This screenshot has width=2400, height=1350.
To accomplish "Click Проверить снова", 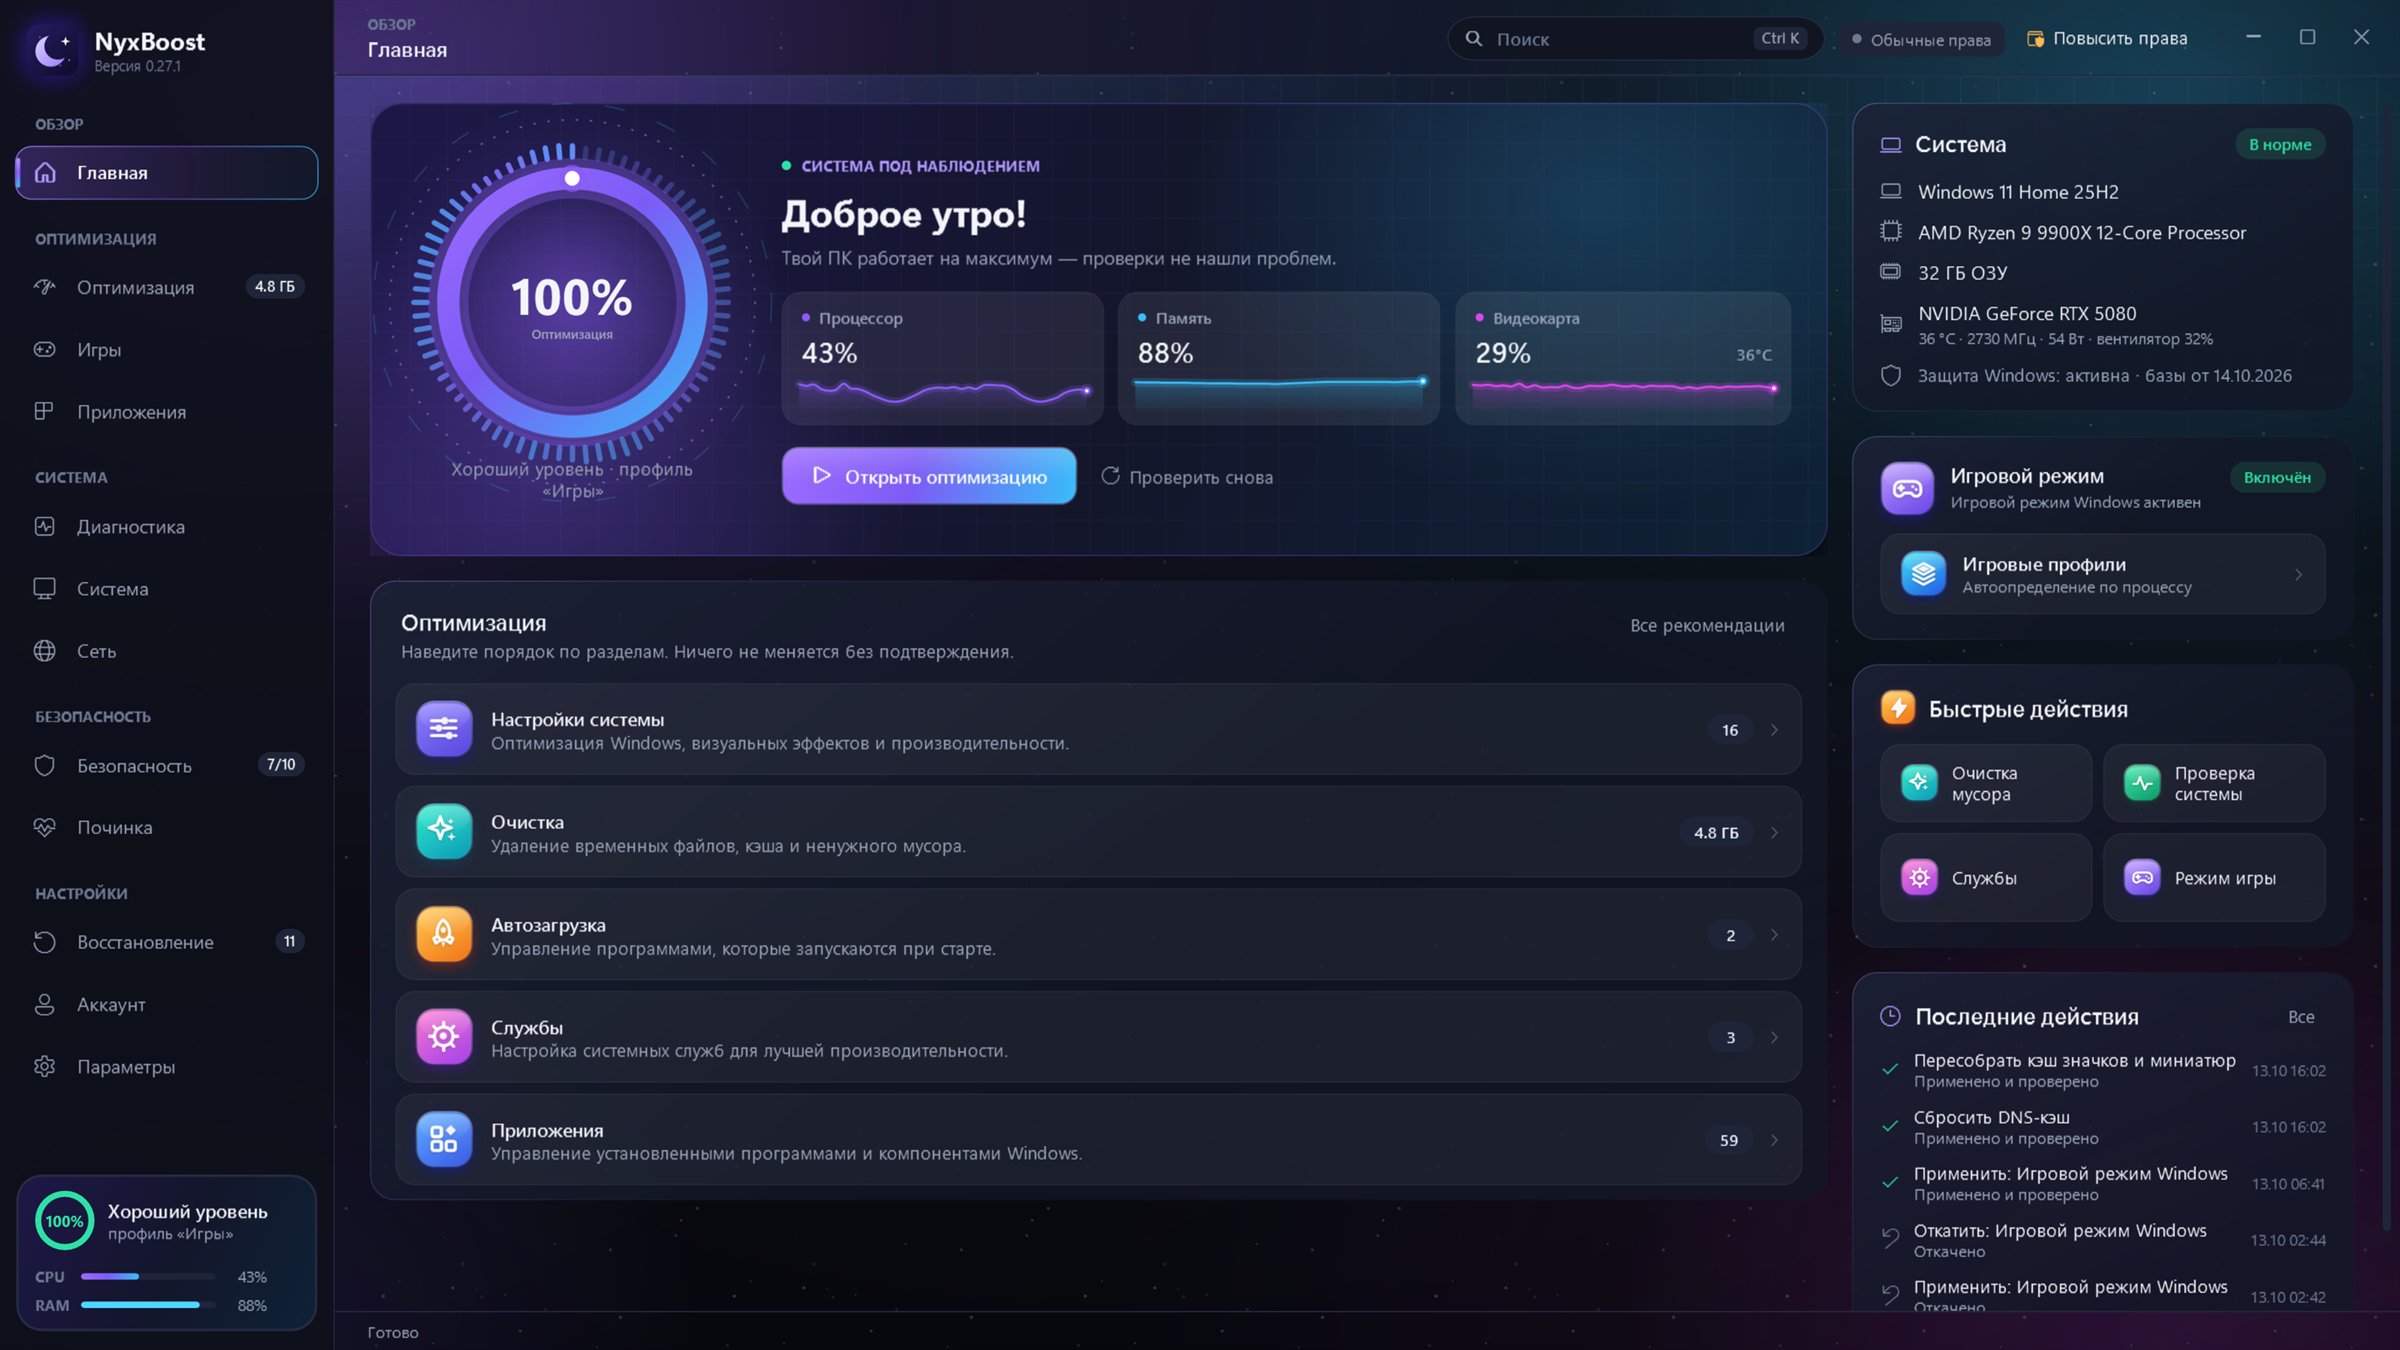I will coord(1187,477).
